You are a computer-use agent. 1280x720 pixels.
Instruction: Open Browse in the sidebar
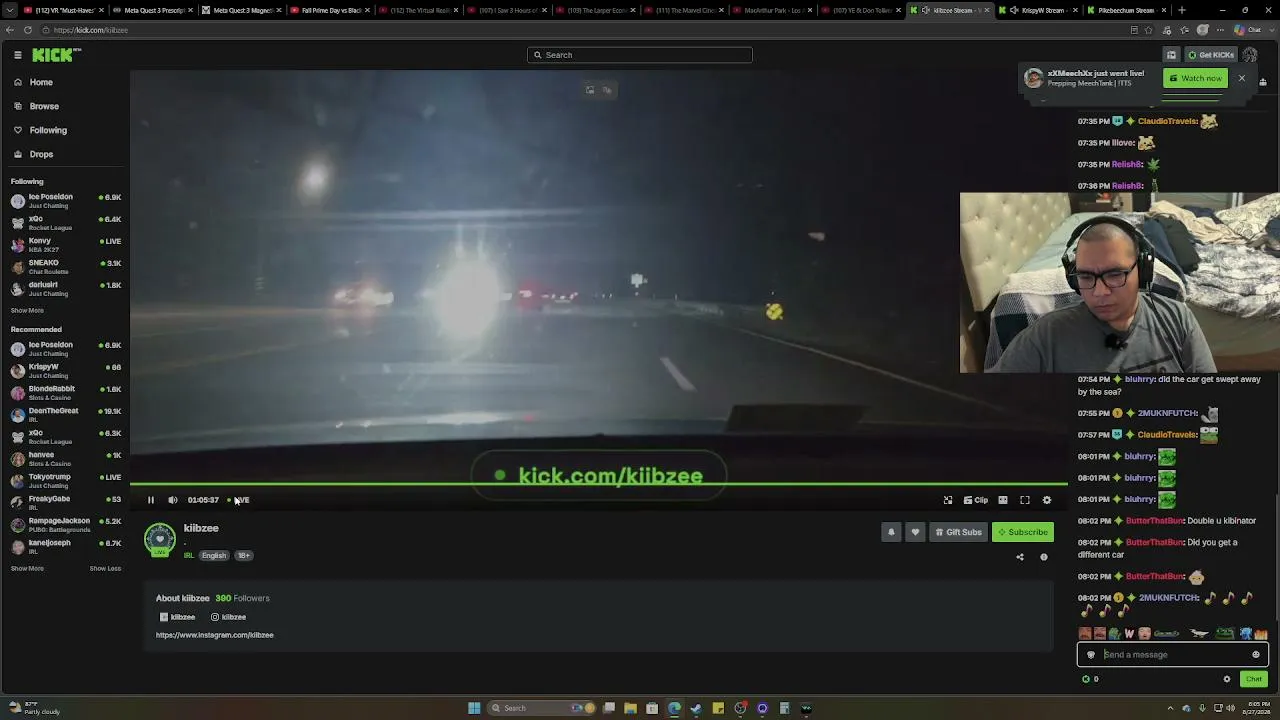point(44,106)
